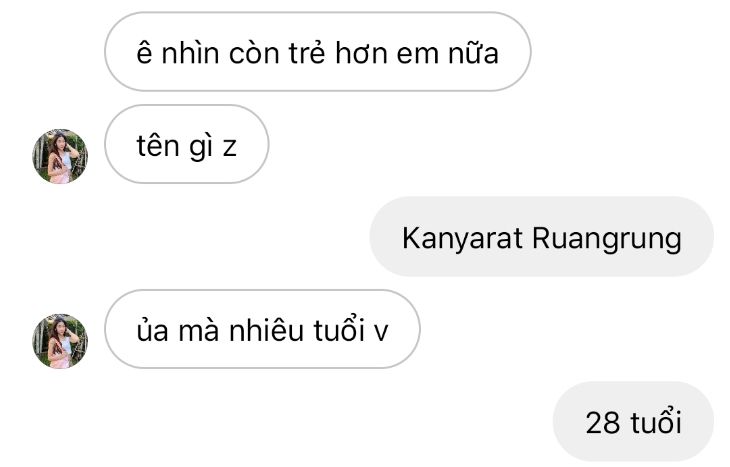
Task: Click the word "nhìn" in the top message
Action: pos(190,53)
